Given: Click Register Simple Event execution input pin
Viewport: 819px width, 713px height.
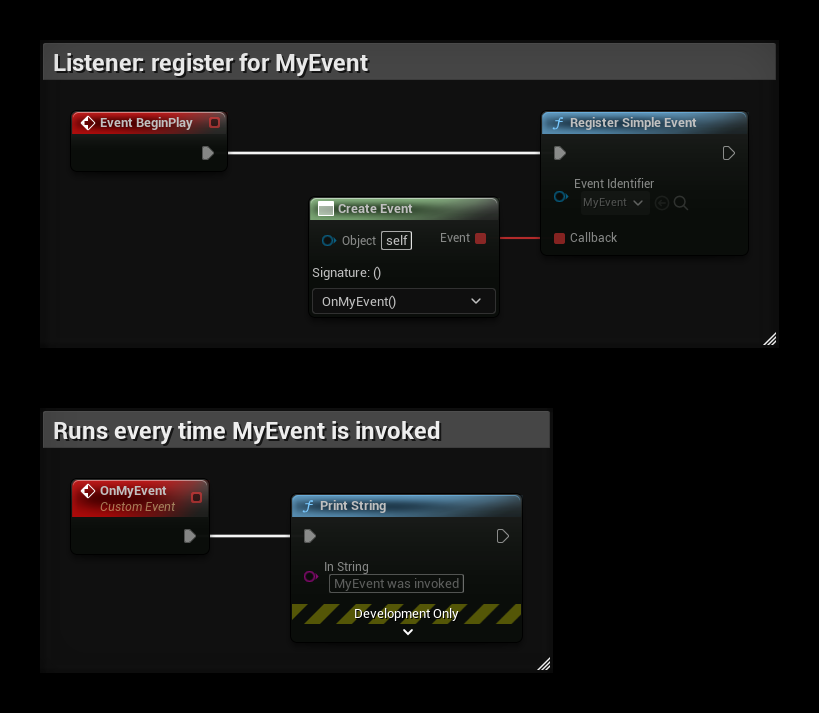Looking at the screenshot, I should [559, 153].
